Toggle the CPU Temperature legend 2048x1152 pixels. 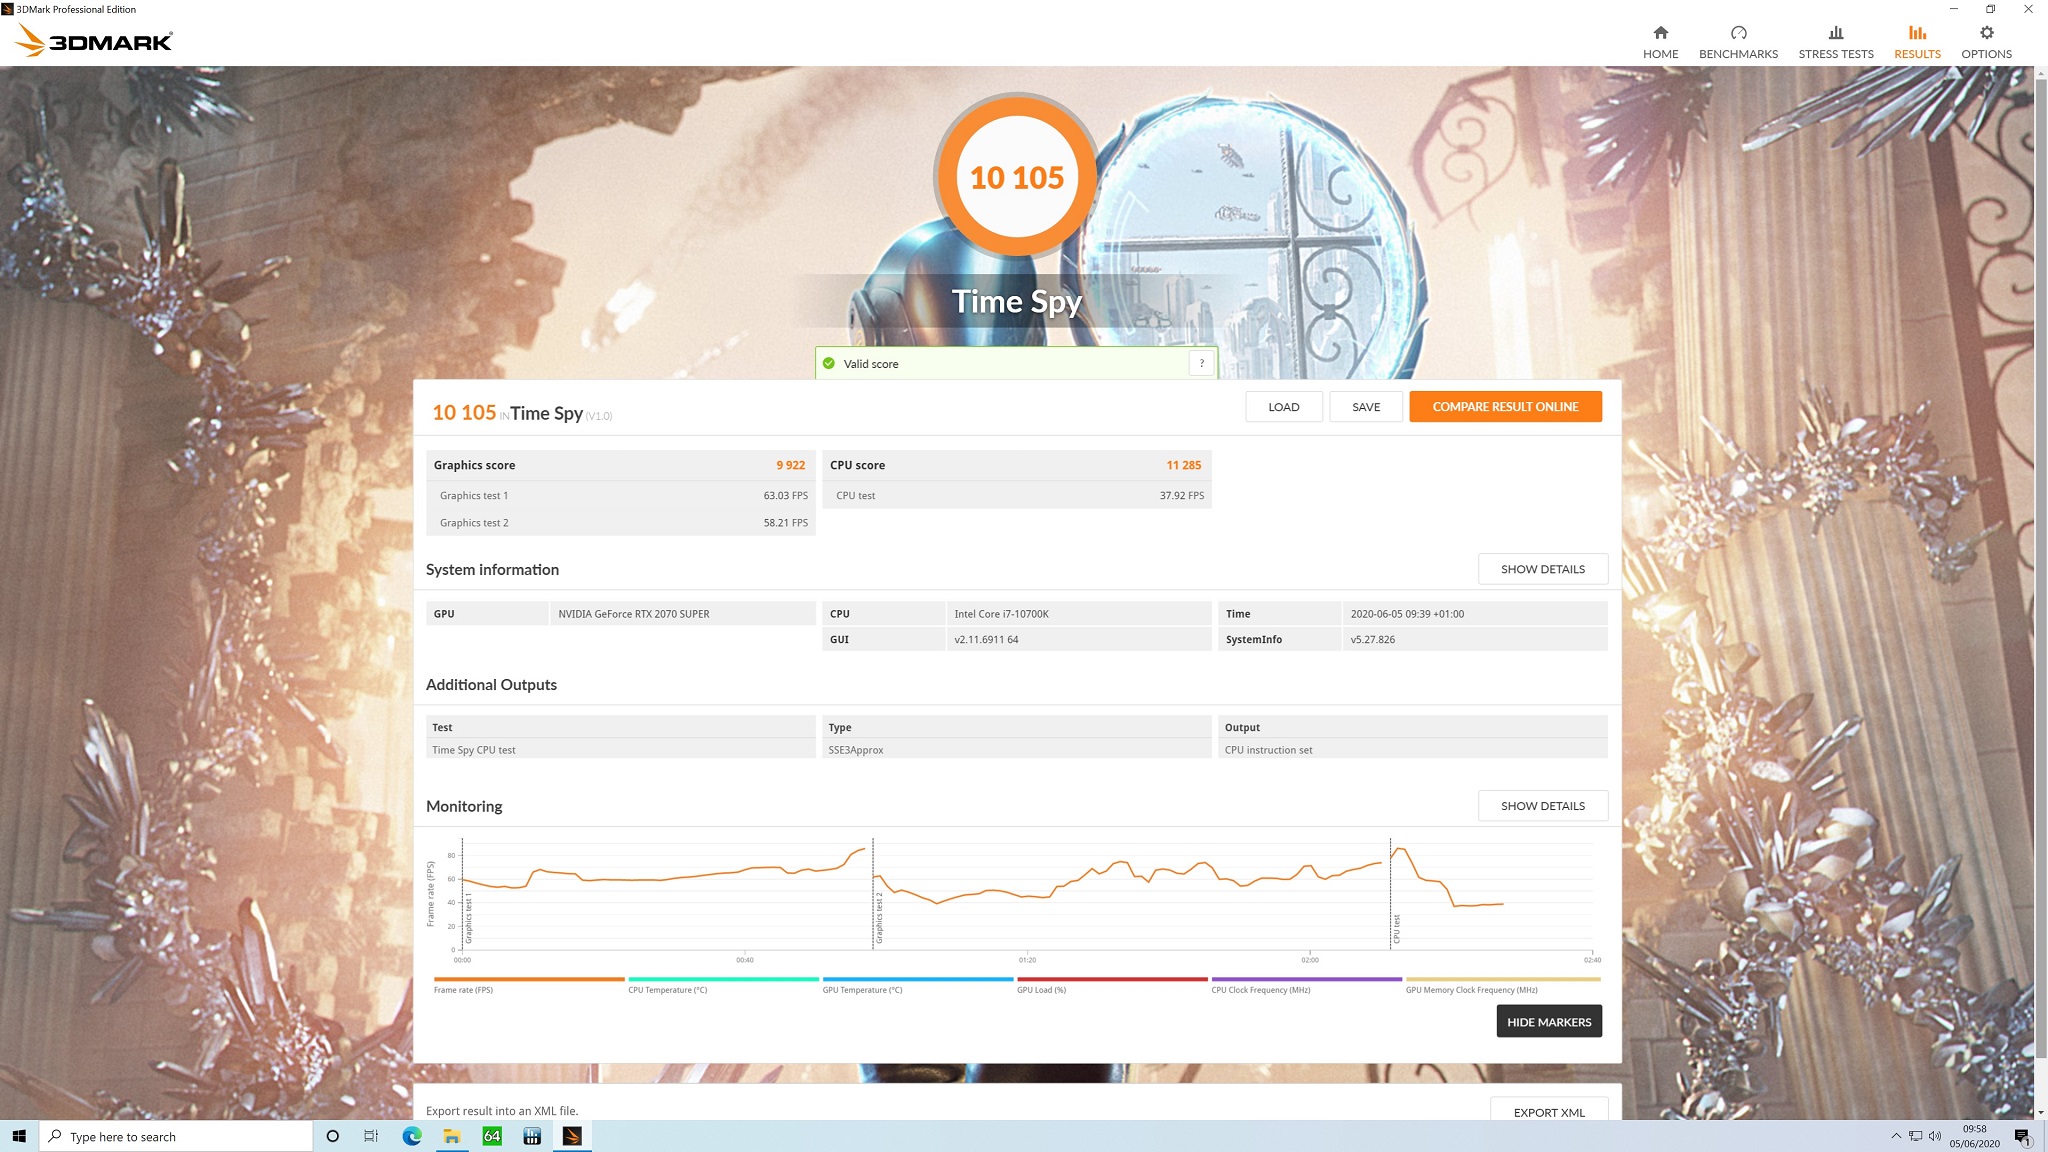(667, 989)
